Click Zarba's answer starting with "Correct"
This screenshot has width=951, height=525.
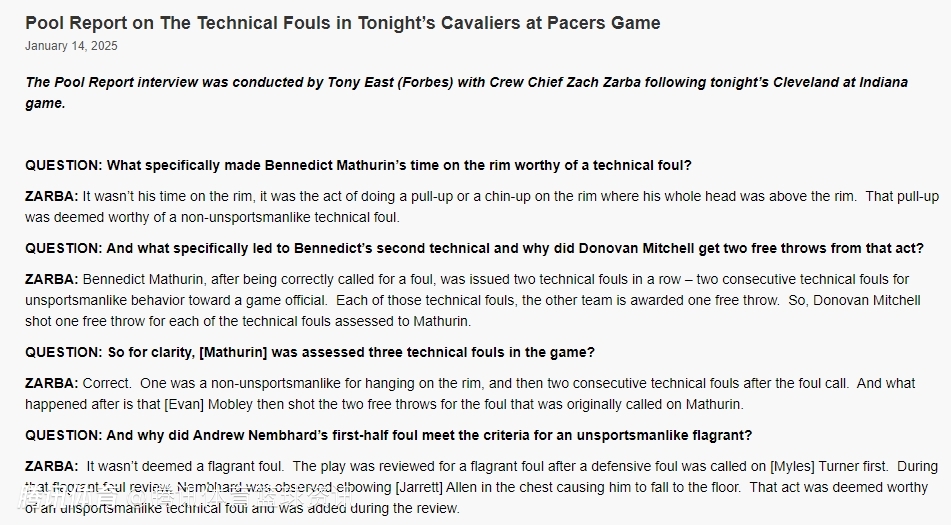pyautogui.click(x=470, y=394)
